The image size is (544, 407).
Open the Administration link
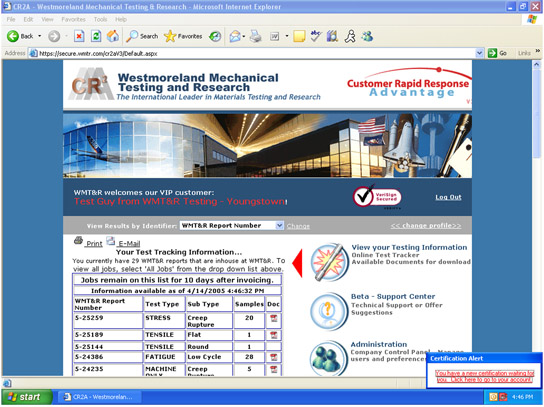click(379, 345)
